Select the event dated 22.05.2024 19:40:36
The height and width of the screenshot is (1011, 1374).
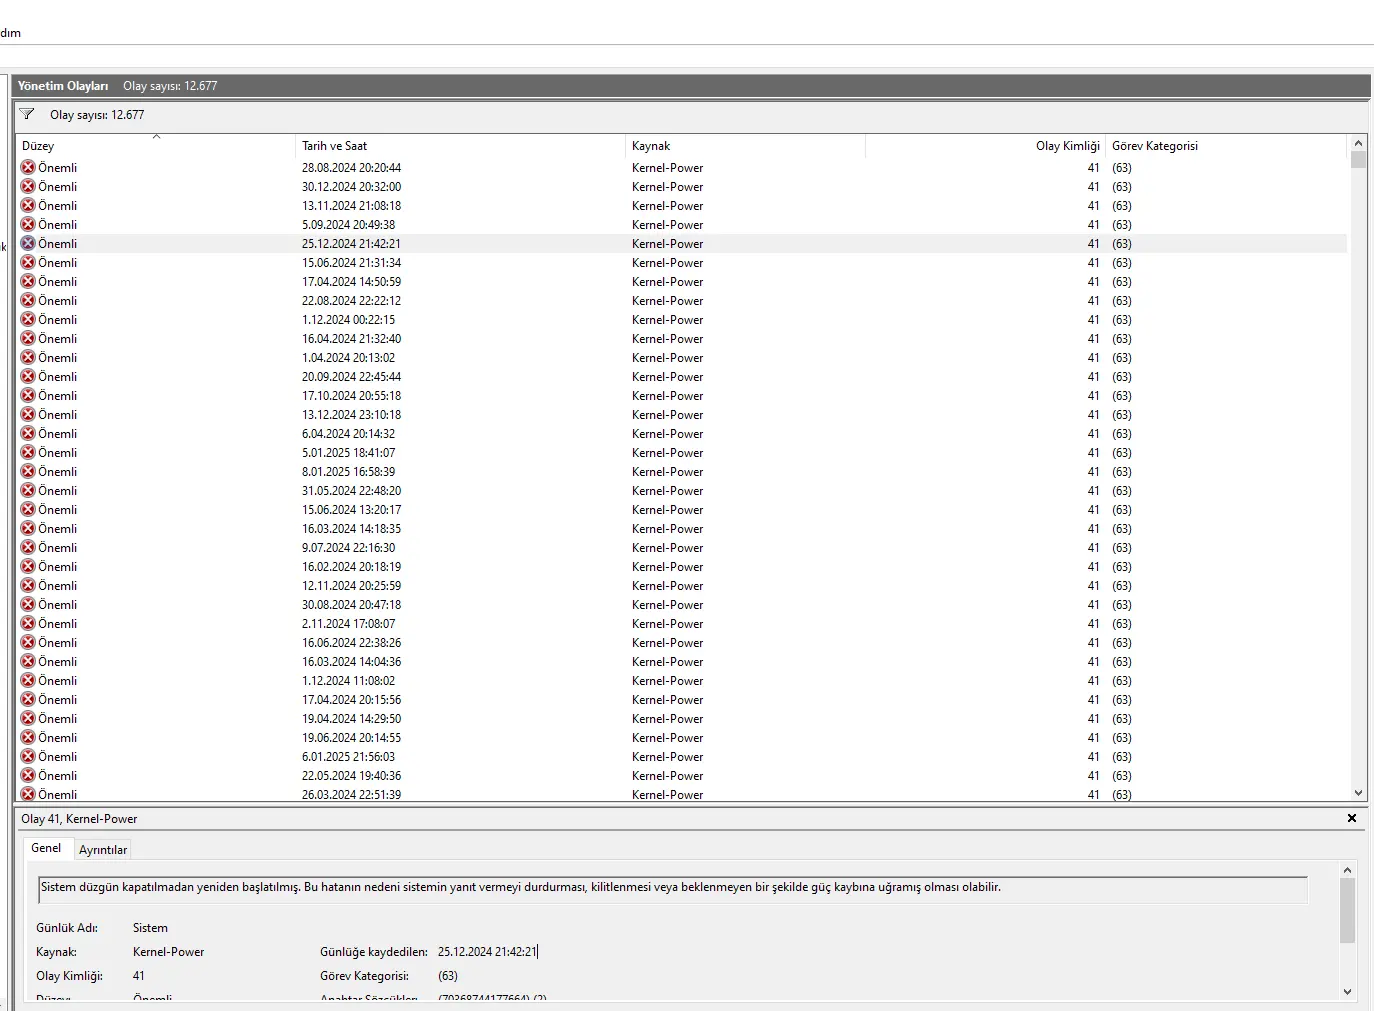tap(681, 775)
